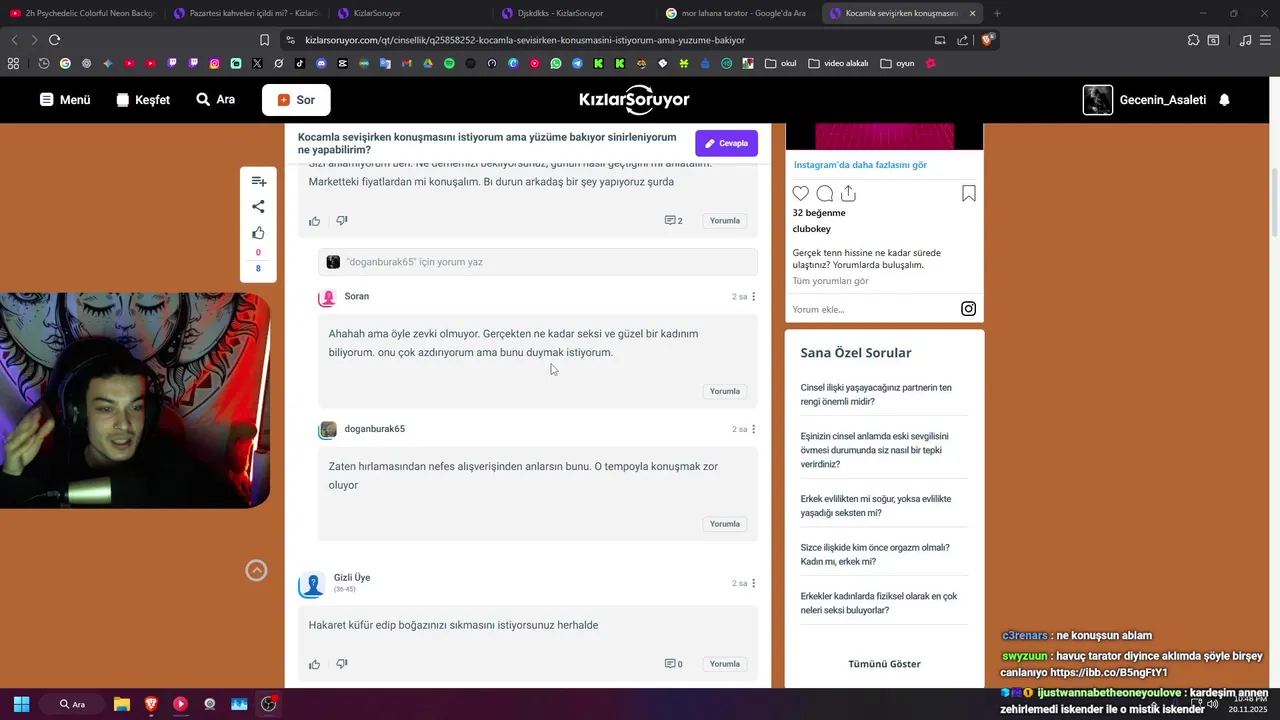Open the Menü navigation item
Screen dimensions: 1280x720
pyautogui.click(x=65, y=100)
